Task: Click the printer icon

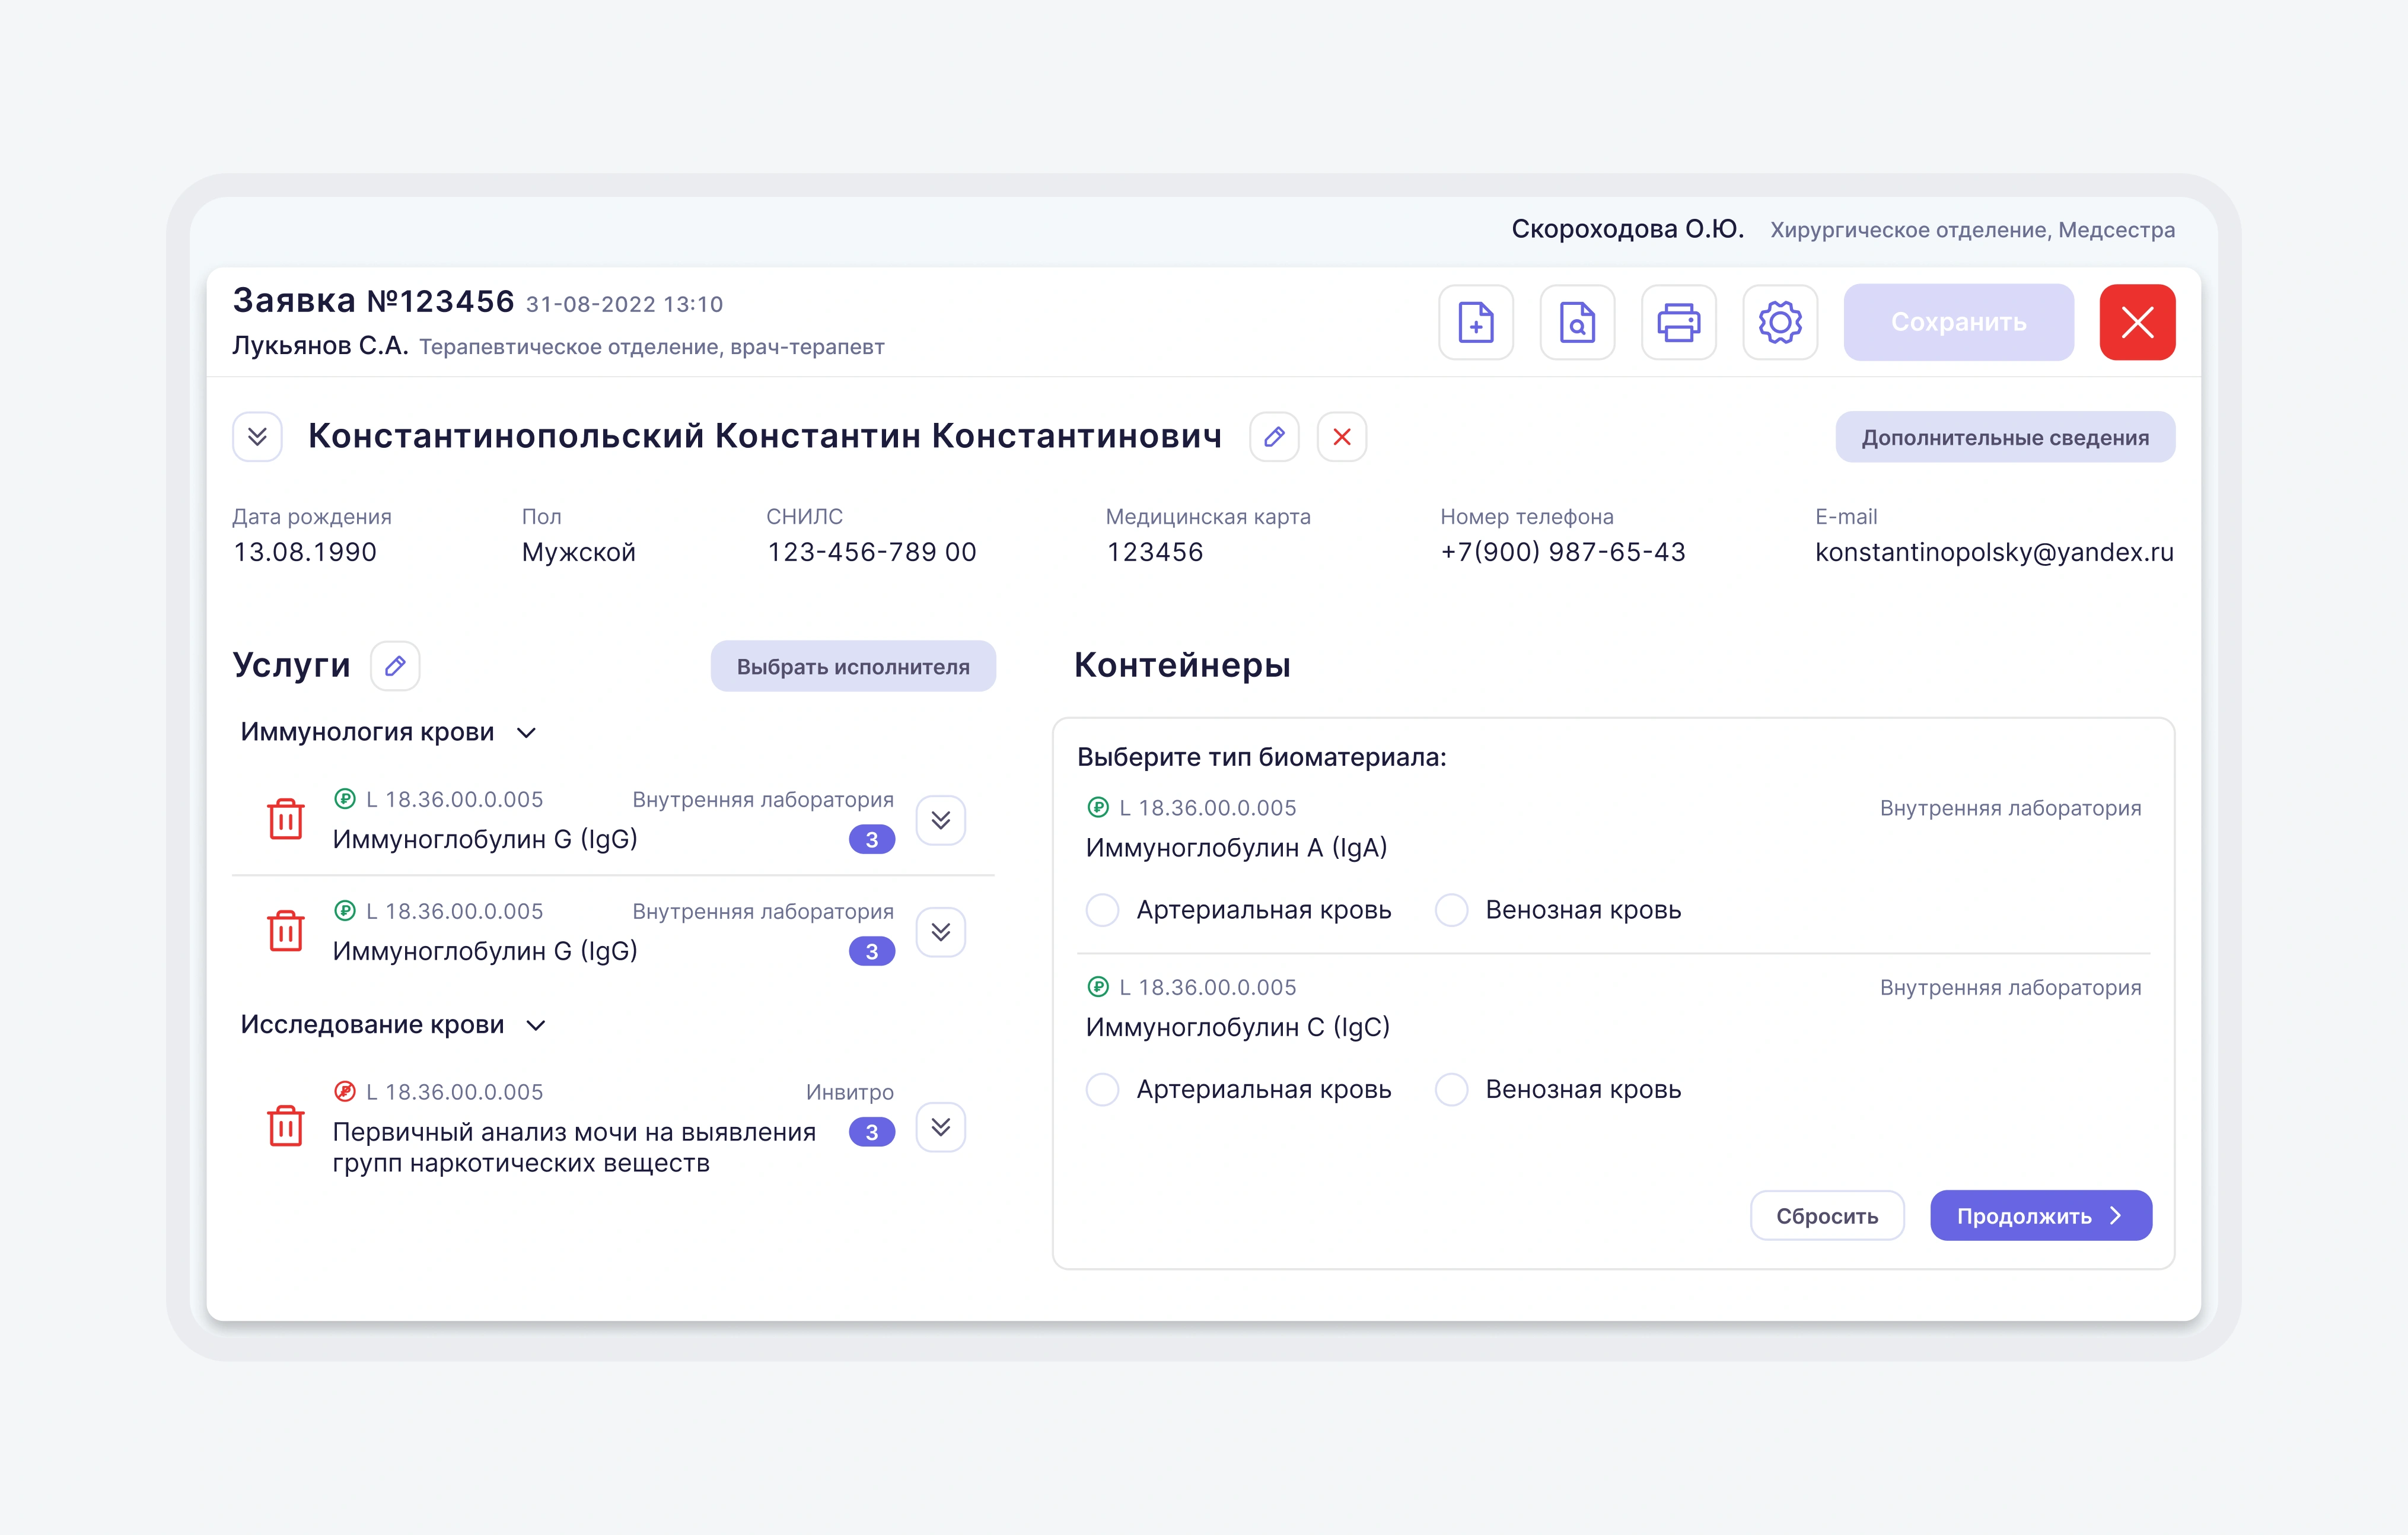Action: [1678, 322]
